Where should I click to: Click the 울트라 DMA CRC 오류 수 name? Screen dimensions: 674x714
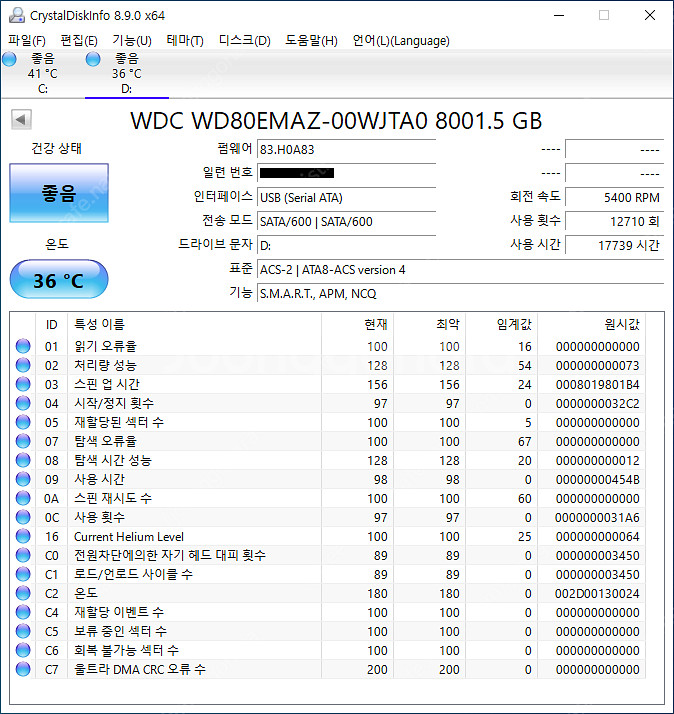point(140,669)
